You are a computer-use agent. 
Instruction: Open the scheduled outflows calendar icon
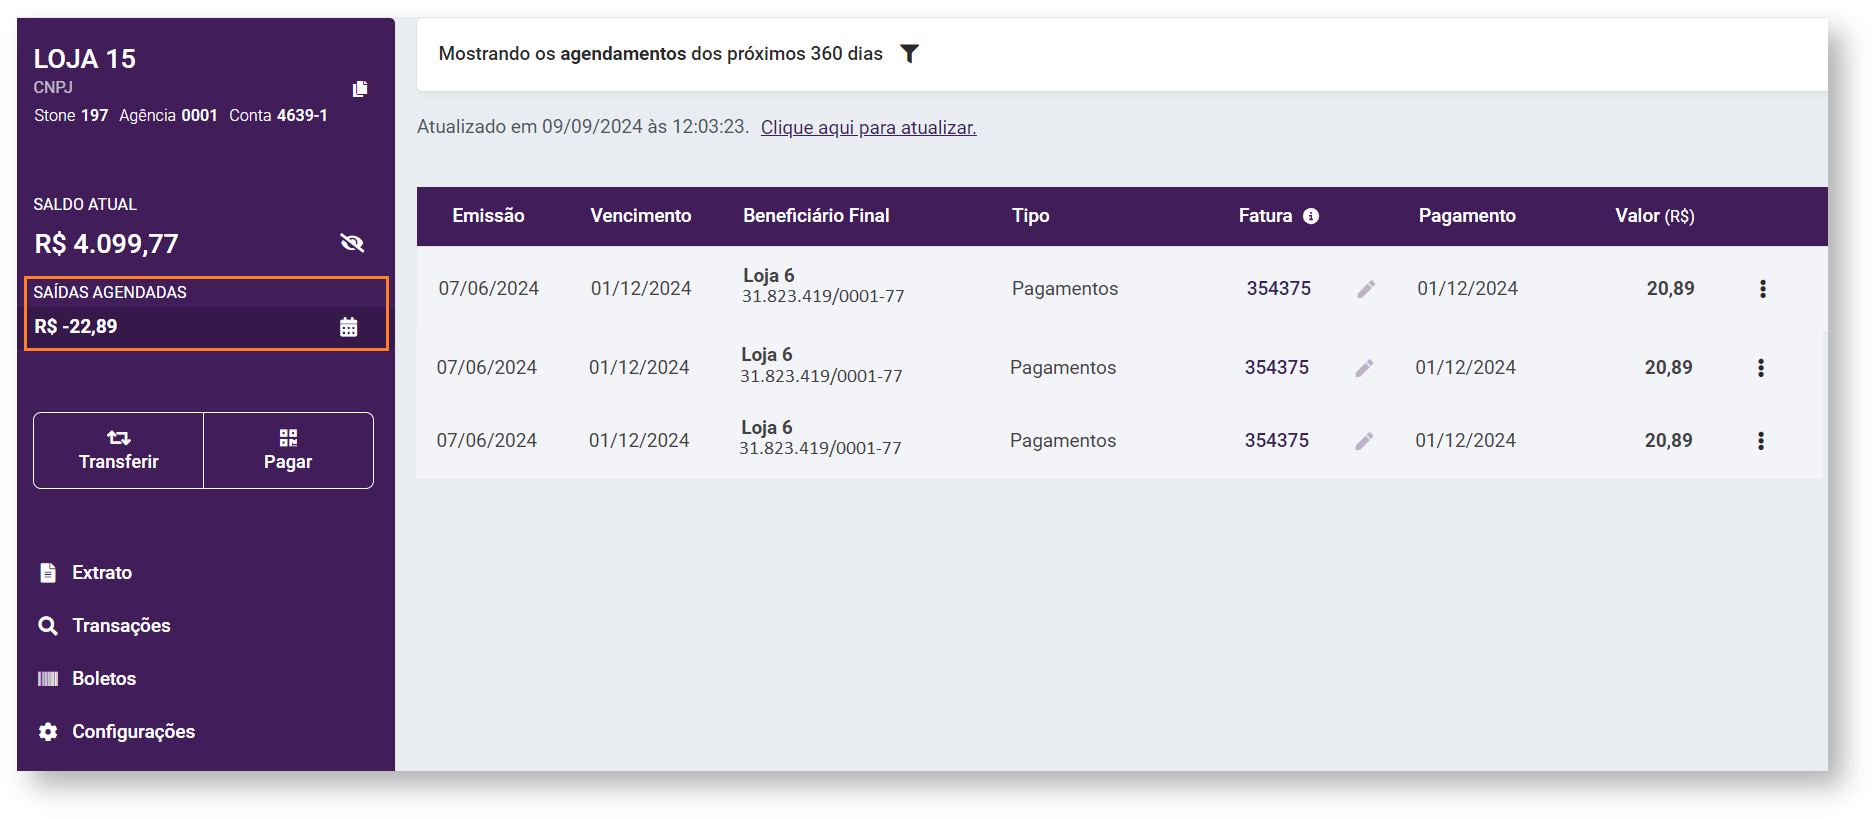coord(348,327)
